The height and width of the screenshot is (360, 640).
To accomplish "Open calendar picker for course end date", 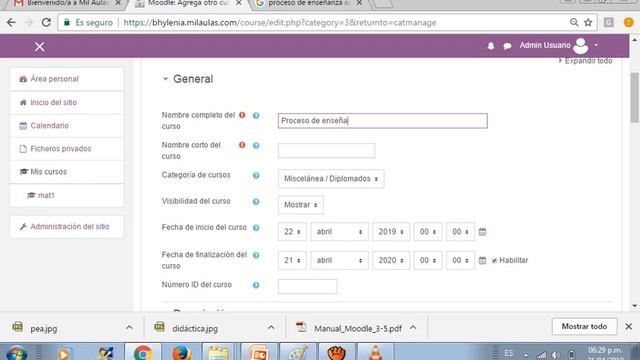I will 482,260.
